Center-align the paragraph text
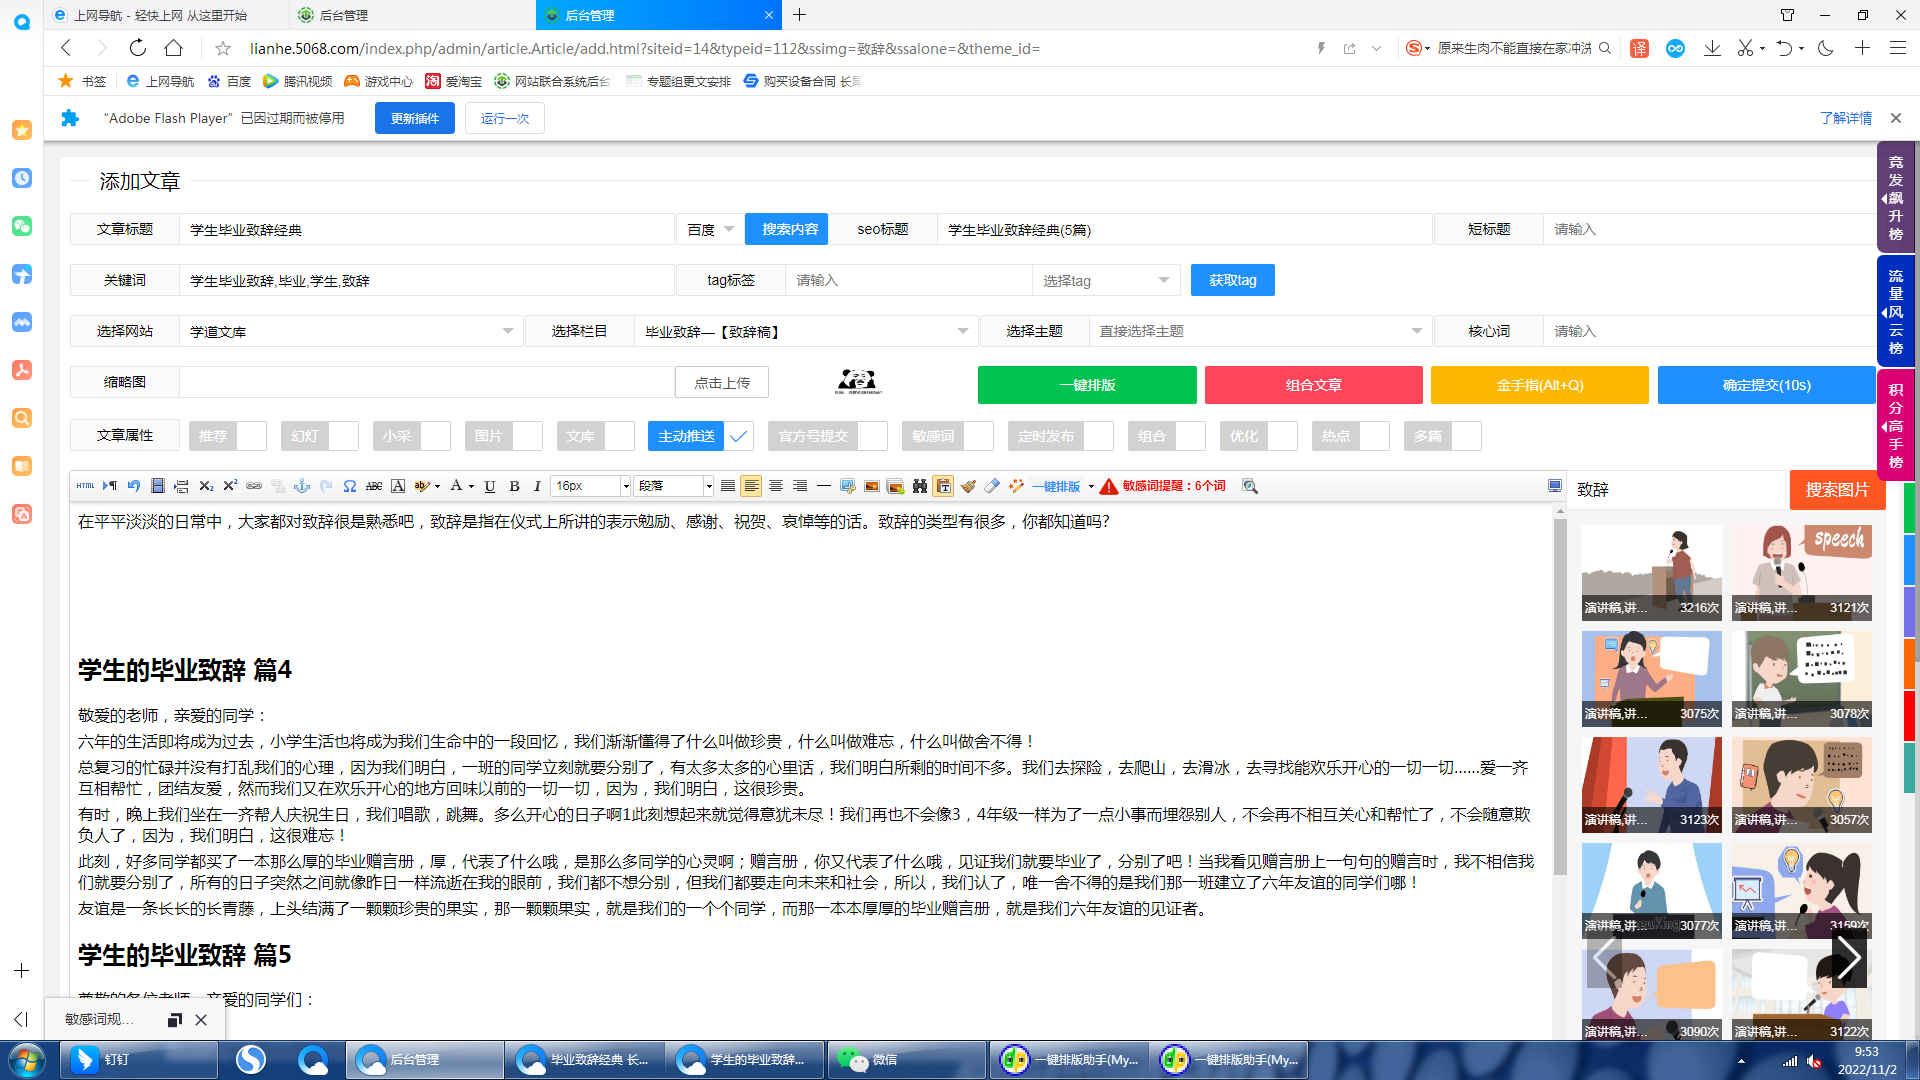1920x1080 pixels. click(776, 486)
